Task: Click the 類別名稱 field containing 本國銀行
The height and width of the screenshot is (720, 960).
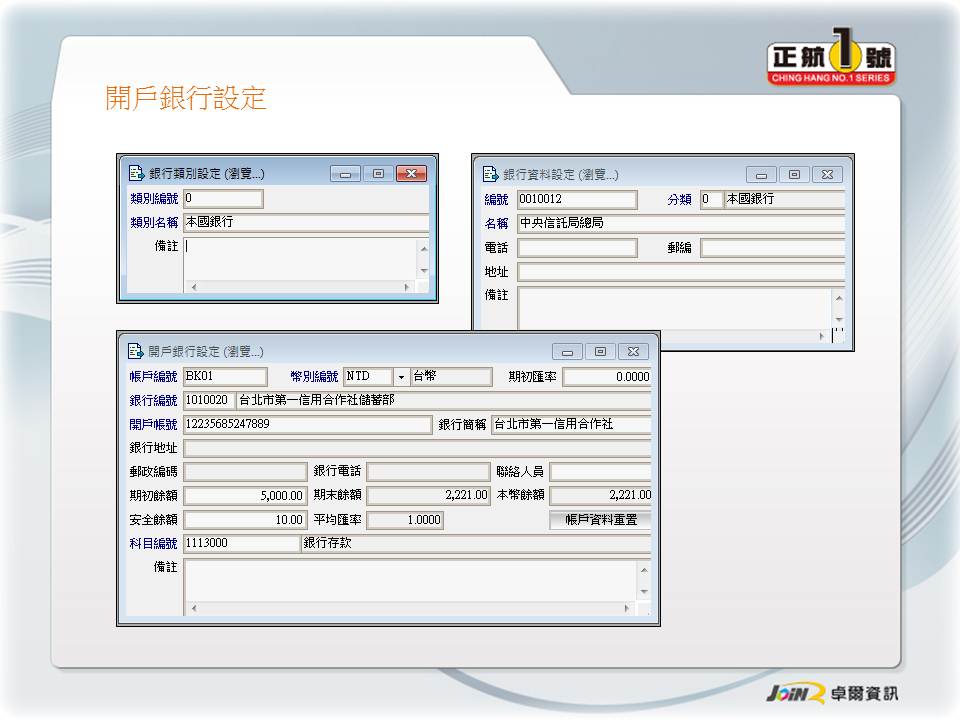Action: point(306,223)
